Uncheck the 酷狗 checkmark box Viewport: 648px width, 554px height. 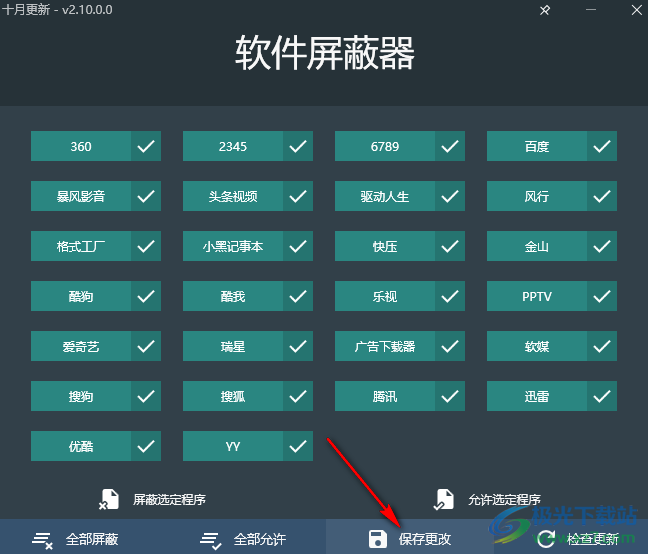(146, 296)
